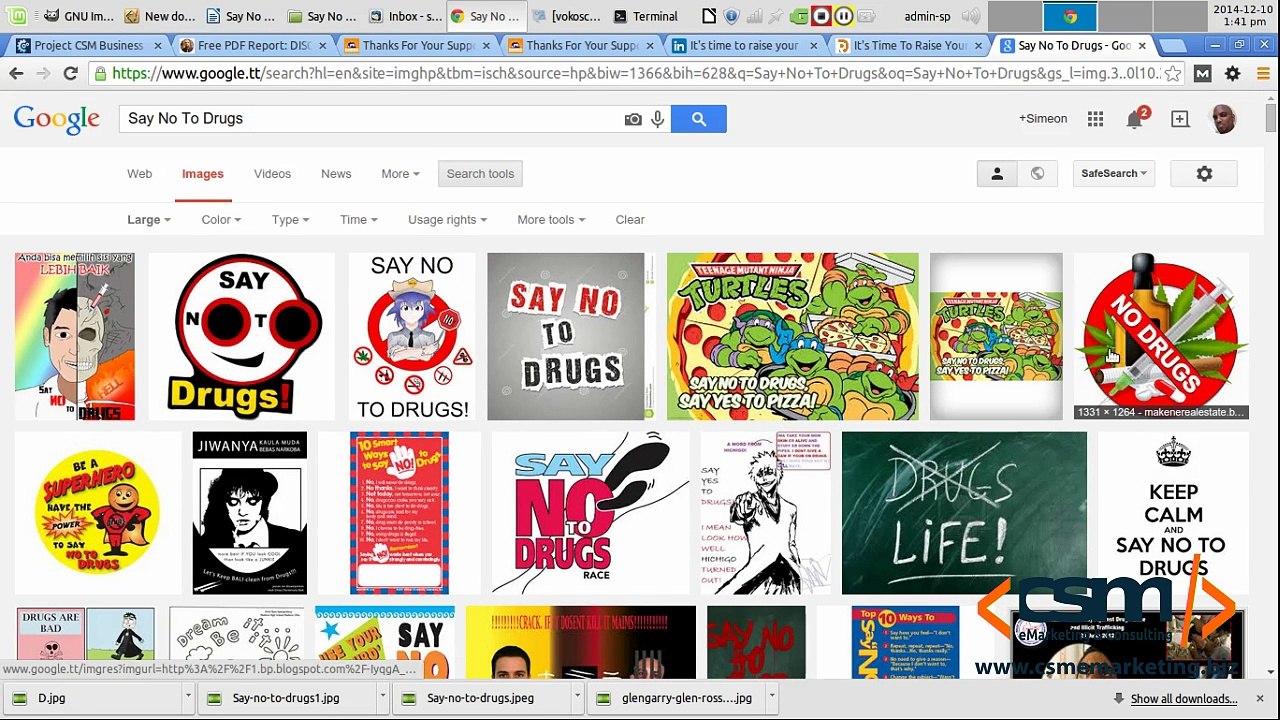Viewport: 1280px width, 720px height.
Task: Open the Terminal window from panel
Action: point(646,16)
